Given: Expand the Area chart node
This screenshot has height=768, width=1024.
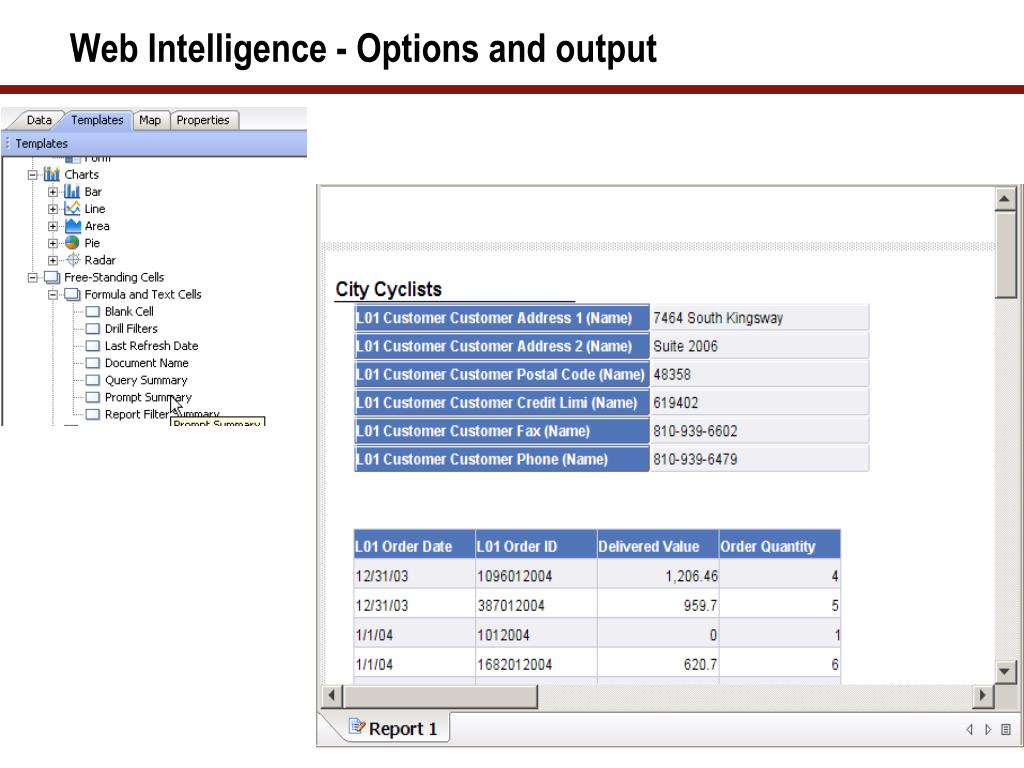Looking at the screenshot, I should tap(53, 226).
